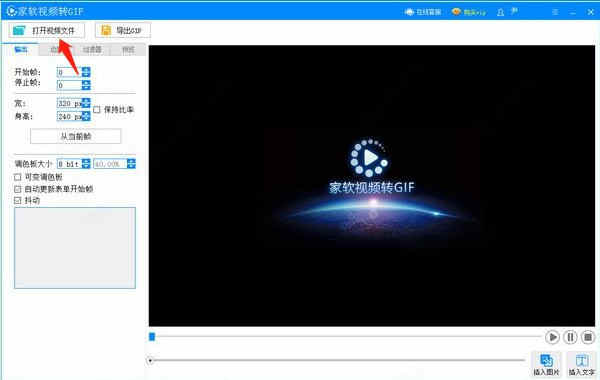
Task: Adjust the 开始帧 start frame spinner arrows
Action: click(x=86, y=72)
